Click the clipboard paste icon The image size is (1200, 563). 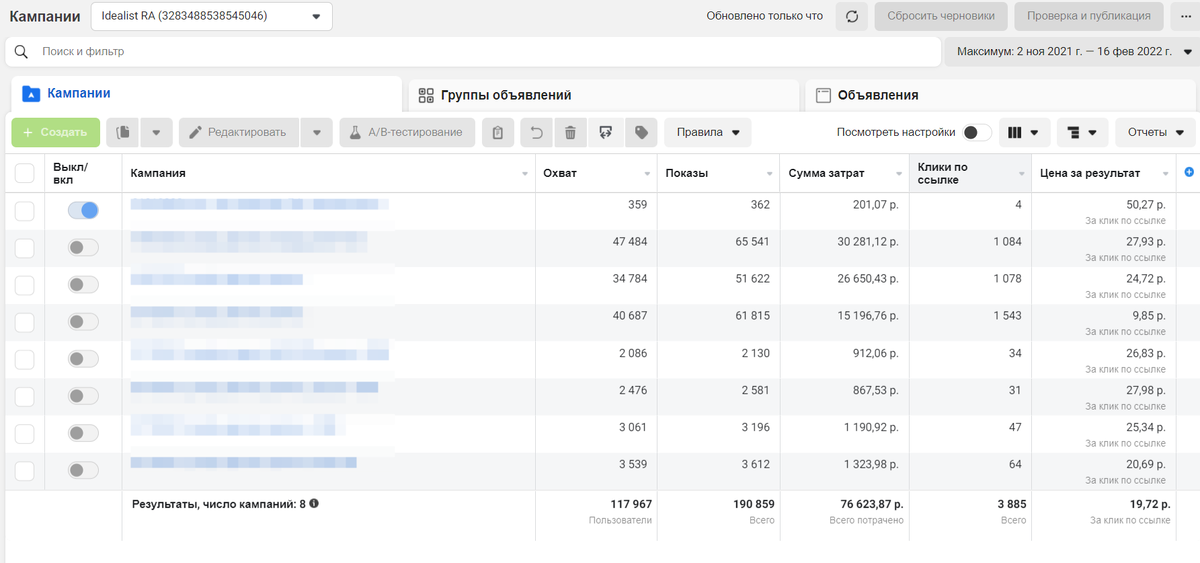pos(498,132)
